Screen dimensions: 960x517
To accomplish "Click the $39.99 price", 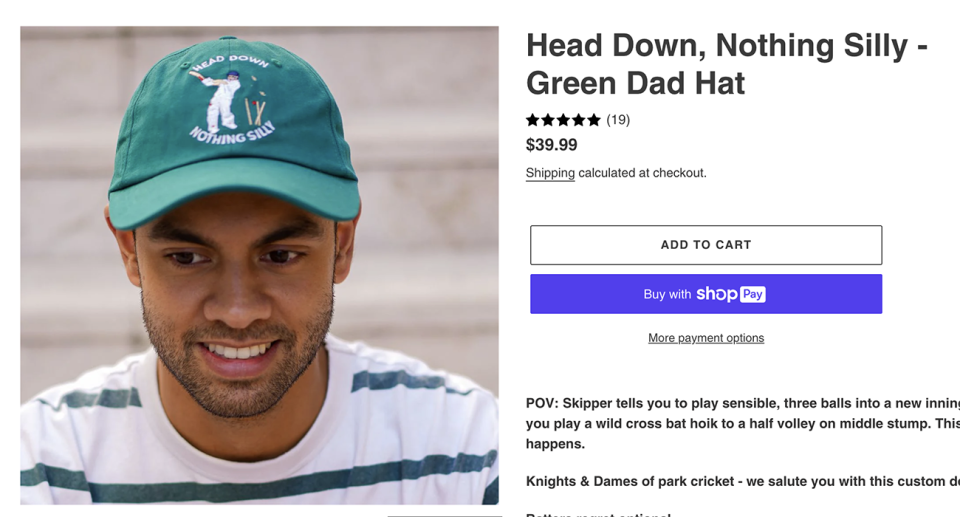I will (x=552, y=145).
